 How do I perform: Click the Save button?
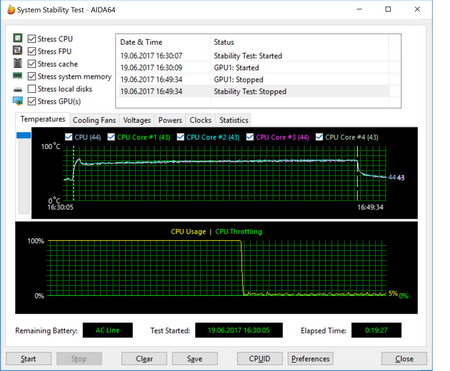pos(195,359)
